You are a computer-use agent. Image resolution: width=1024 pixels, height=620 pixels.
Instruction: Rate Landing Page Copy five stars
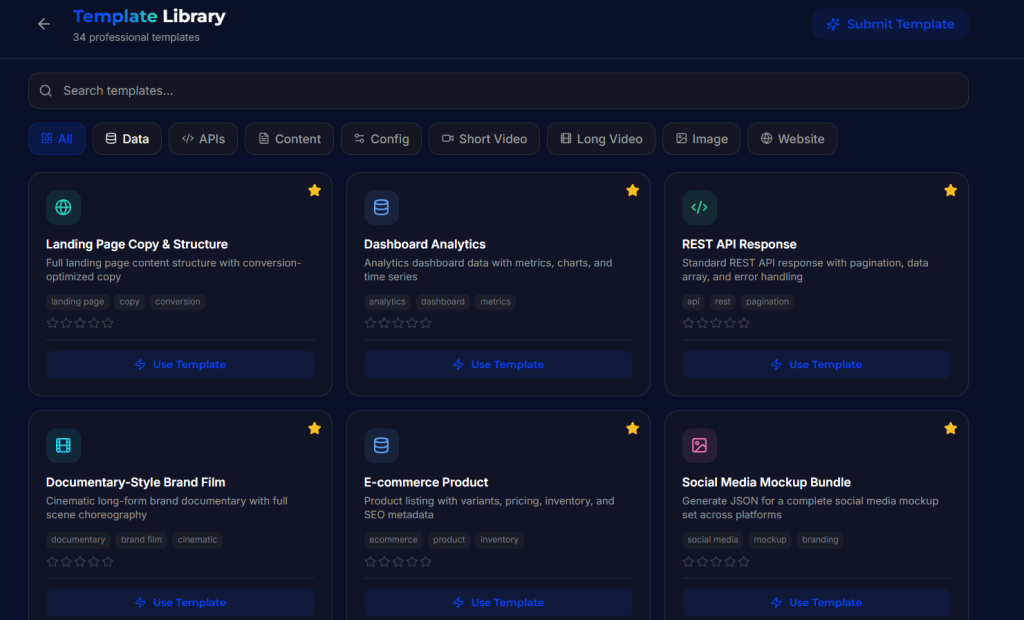(x=108, y=323)
